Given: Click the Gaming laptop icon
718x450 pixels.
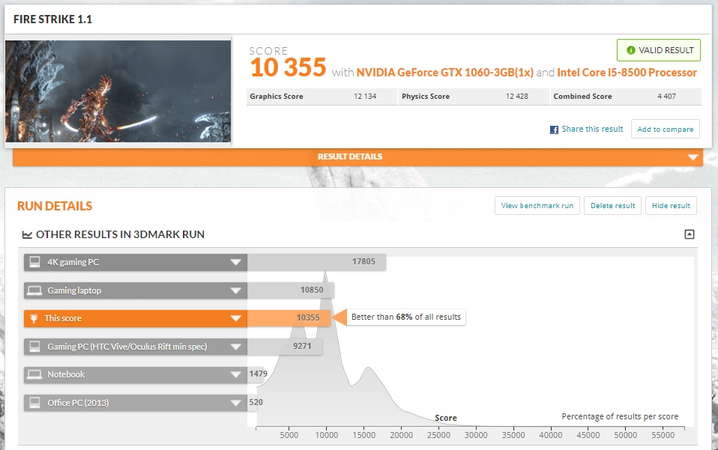Looking at the screenshot, I should 34,291.
